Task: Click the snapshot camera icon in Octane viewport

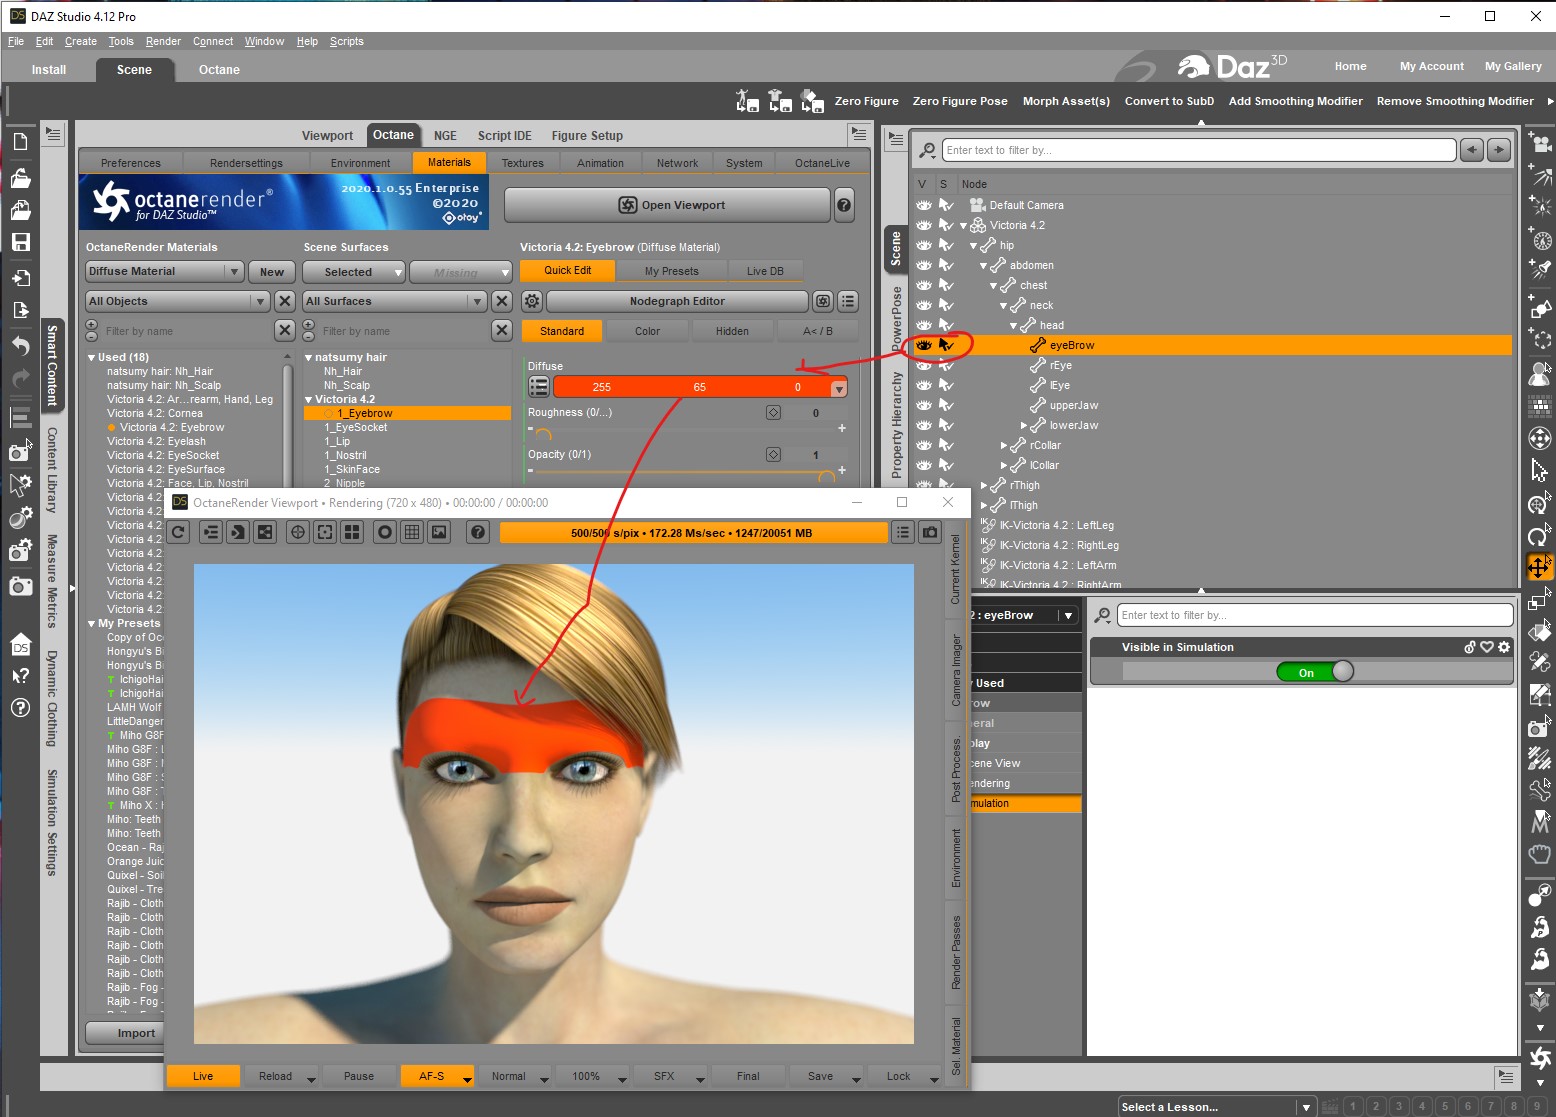Action: [930, 533]
